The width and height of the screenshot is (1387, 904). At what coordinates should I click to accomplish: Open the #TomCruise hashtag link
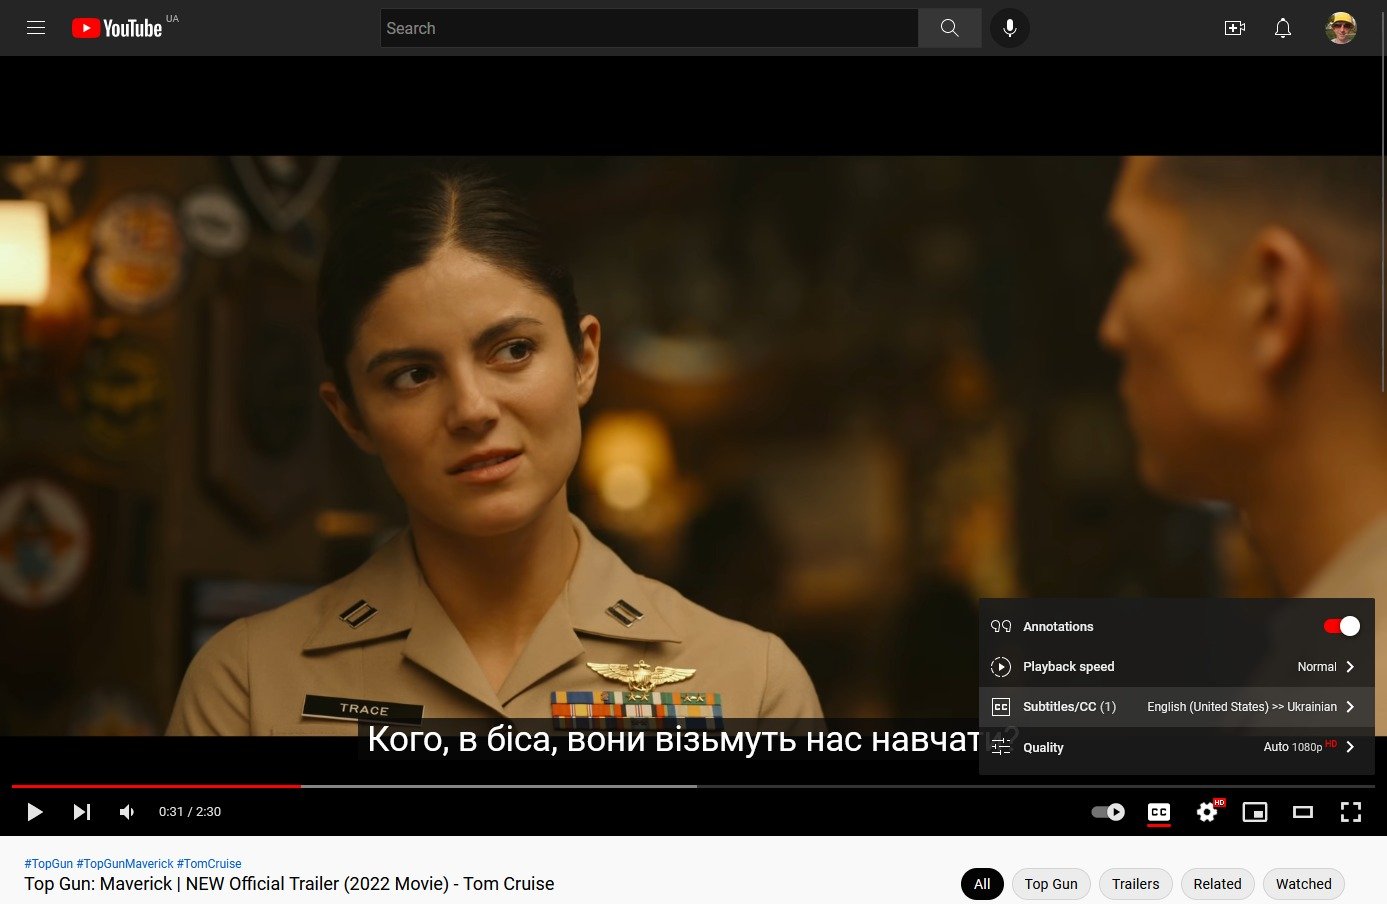click(x=209, y=864)
